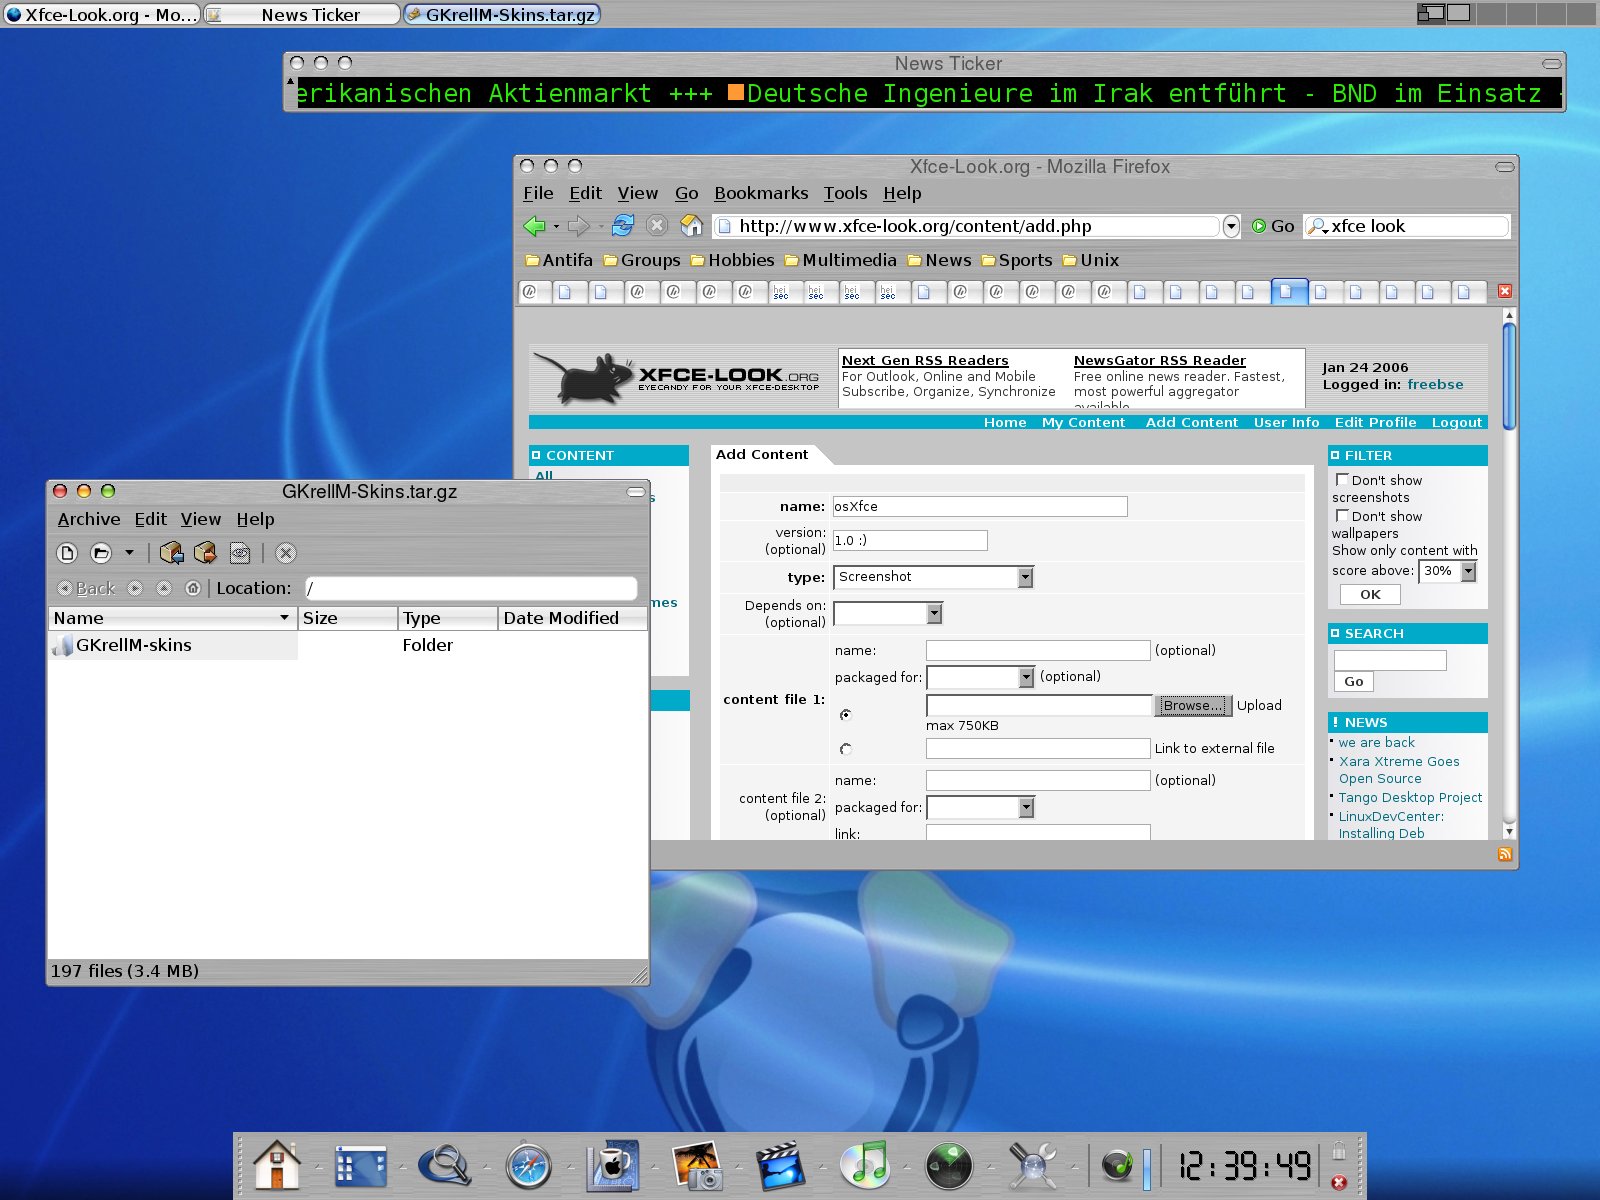Open the Tango Desktop Project news link
1600x1200 pixels.
pos(1410,797)
